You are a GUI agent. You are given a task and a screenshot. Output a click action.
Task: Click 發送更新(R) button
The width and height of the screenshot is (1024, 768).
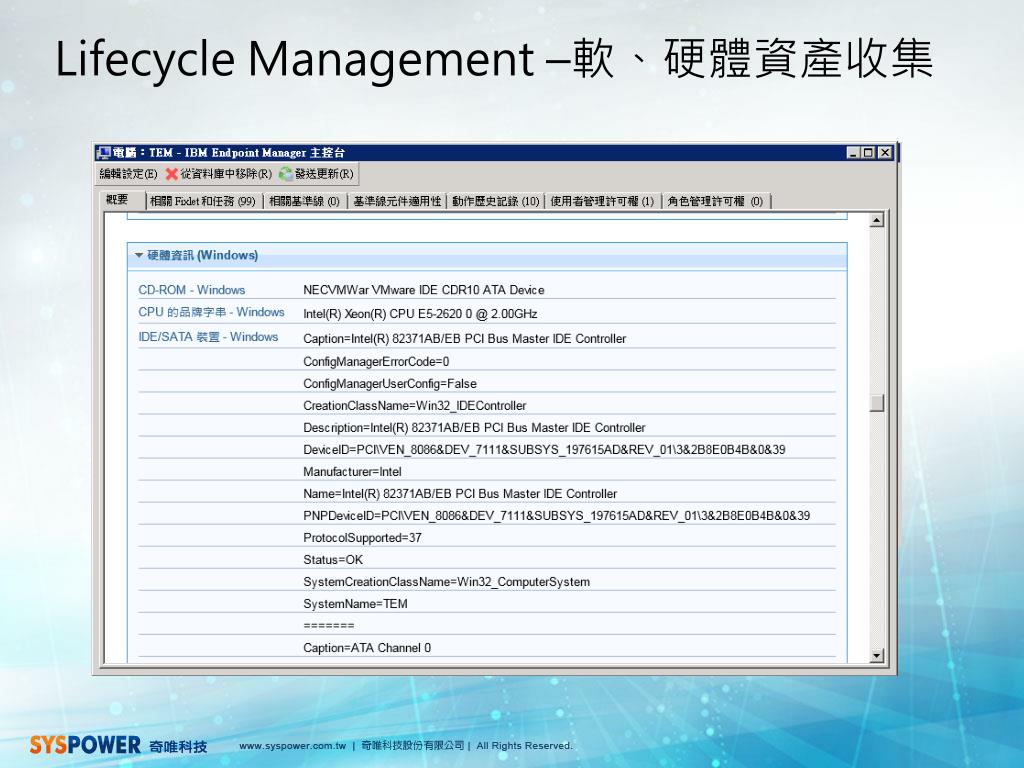click(316, 174)
